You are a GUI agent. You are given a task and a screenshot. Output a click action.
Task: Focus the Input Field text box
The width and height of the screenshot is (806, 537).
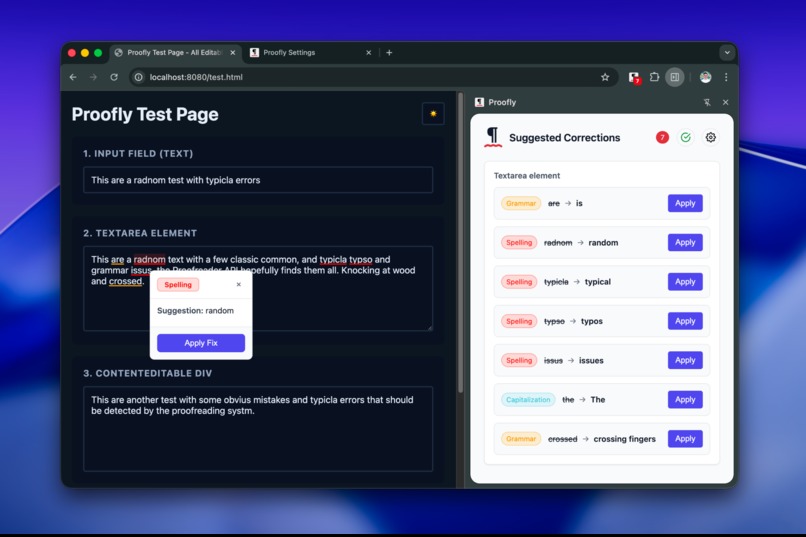(258, 180)
